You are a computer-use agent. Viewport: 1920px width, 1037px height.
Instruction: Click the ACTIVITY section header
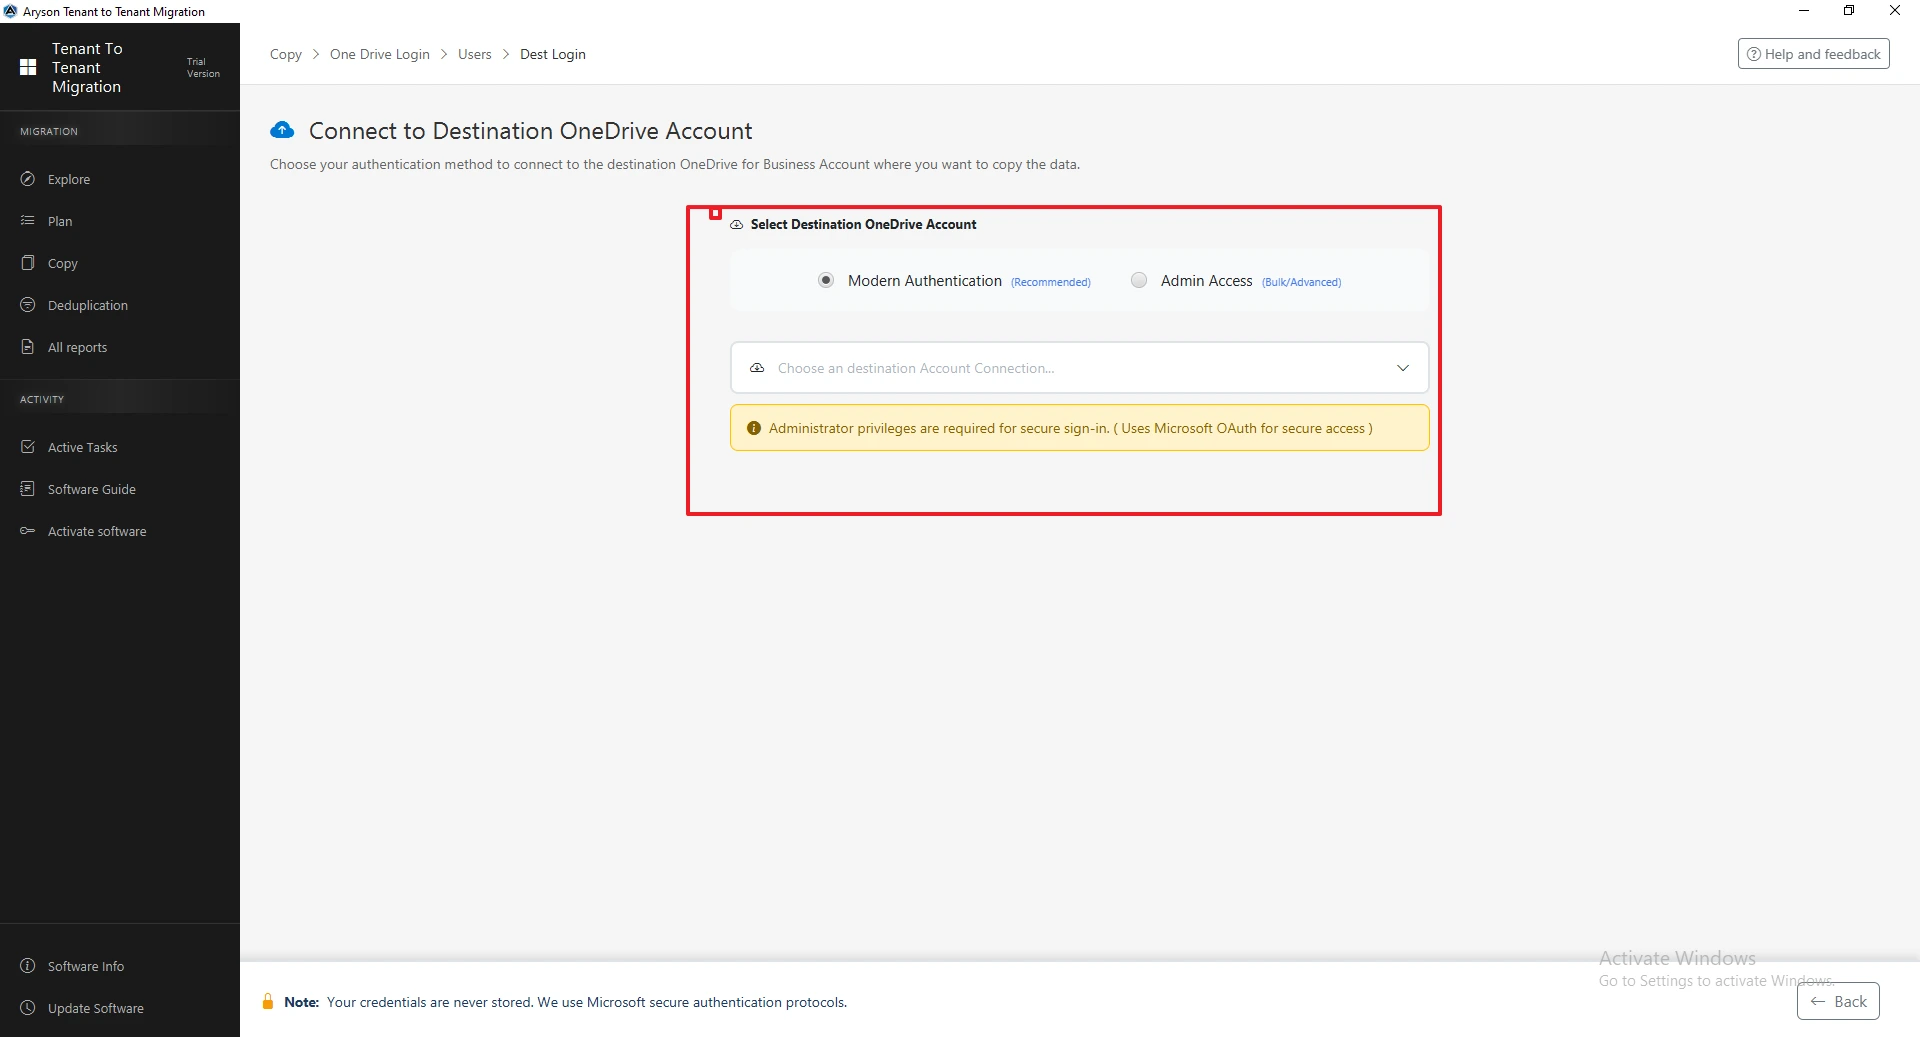click(x=42, y=399)
